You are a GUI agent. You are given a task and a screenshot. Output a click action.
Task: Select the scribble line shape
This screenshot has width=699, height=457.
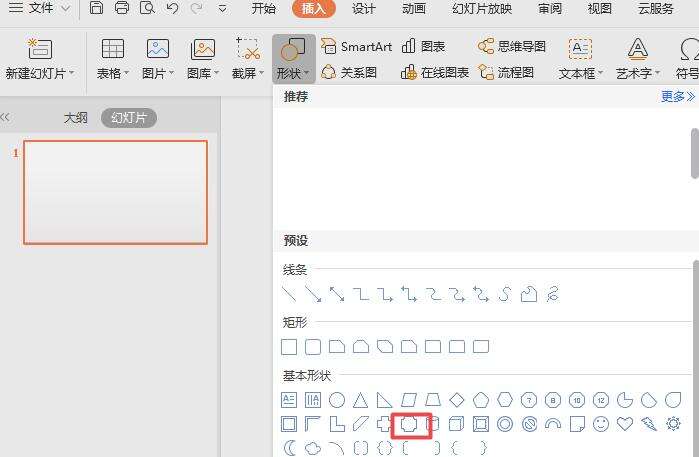coord(553,294)
